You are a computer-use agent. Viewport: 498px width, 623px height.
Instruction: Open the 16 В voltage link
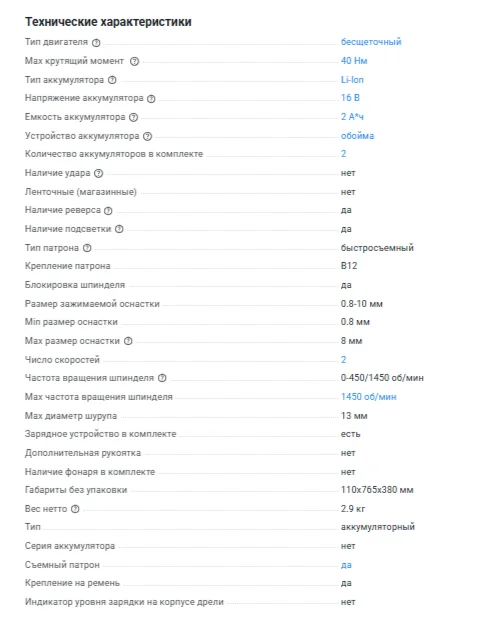[350, 98]
